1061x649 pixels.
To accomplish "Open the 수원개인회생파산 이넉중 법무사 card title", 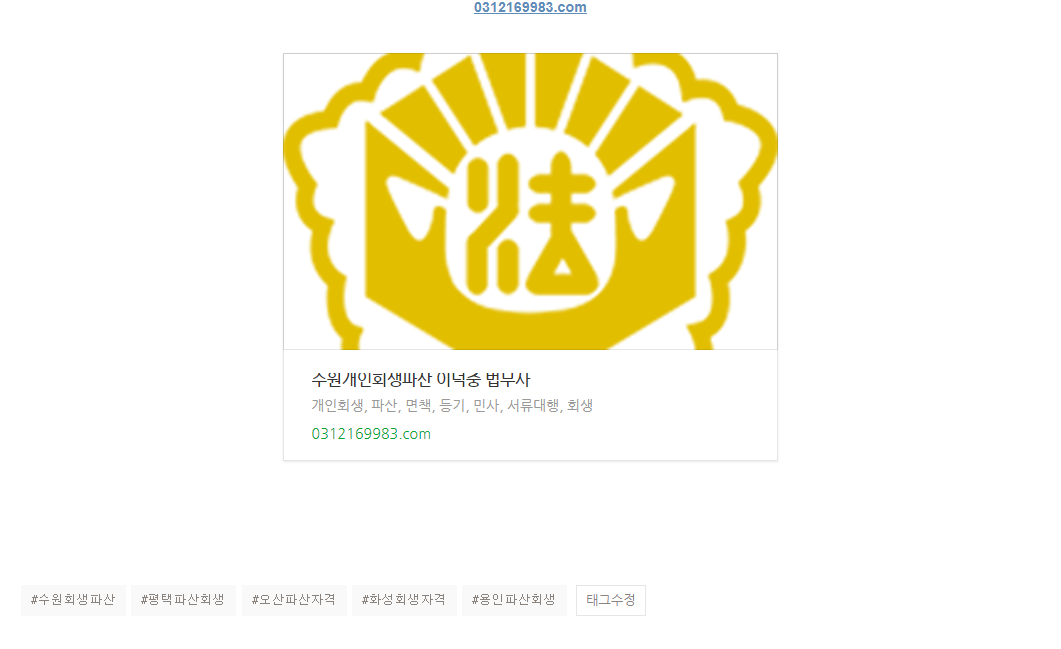I will coord(420,380).
